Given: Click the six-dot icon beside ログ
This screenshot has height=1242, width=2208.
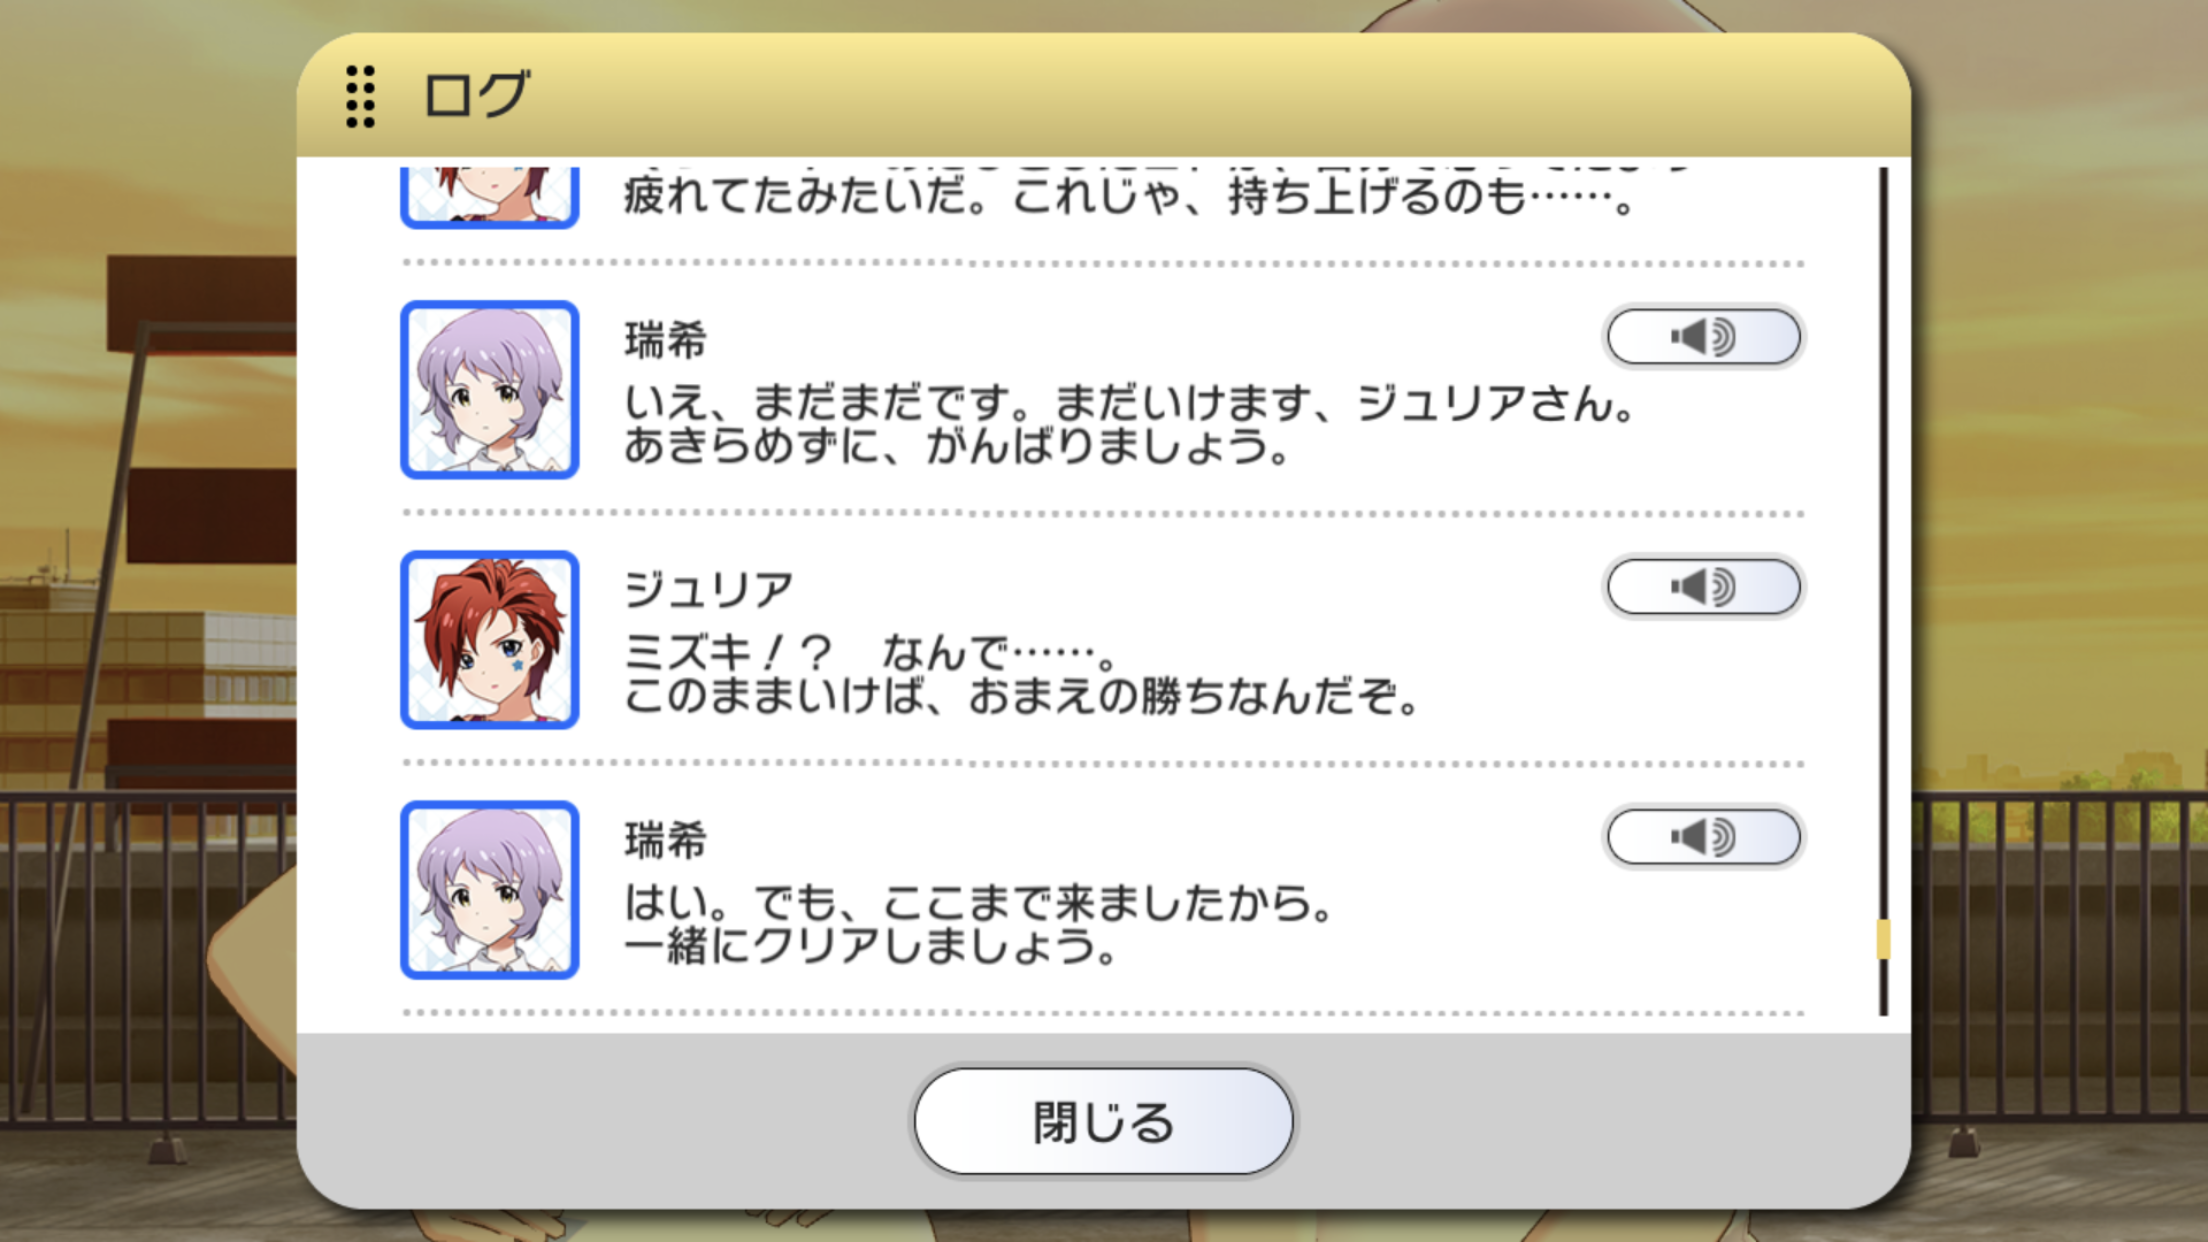Looking at the screenshot, I should coord(360,96).
